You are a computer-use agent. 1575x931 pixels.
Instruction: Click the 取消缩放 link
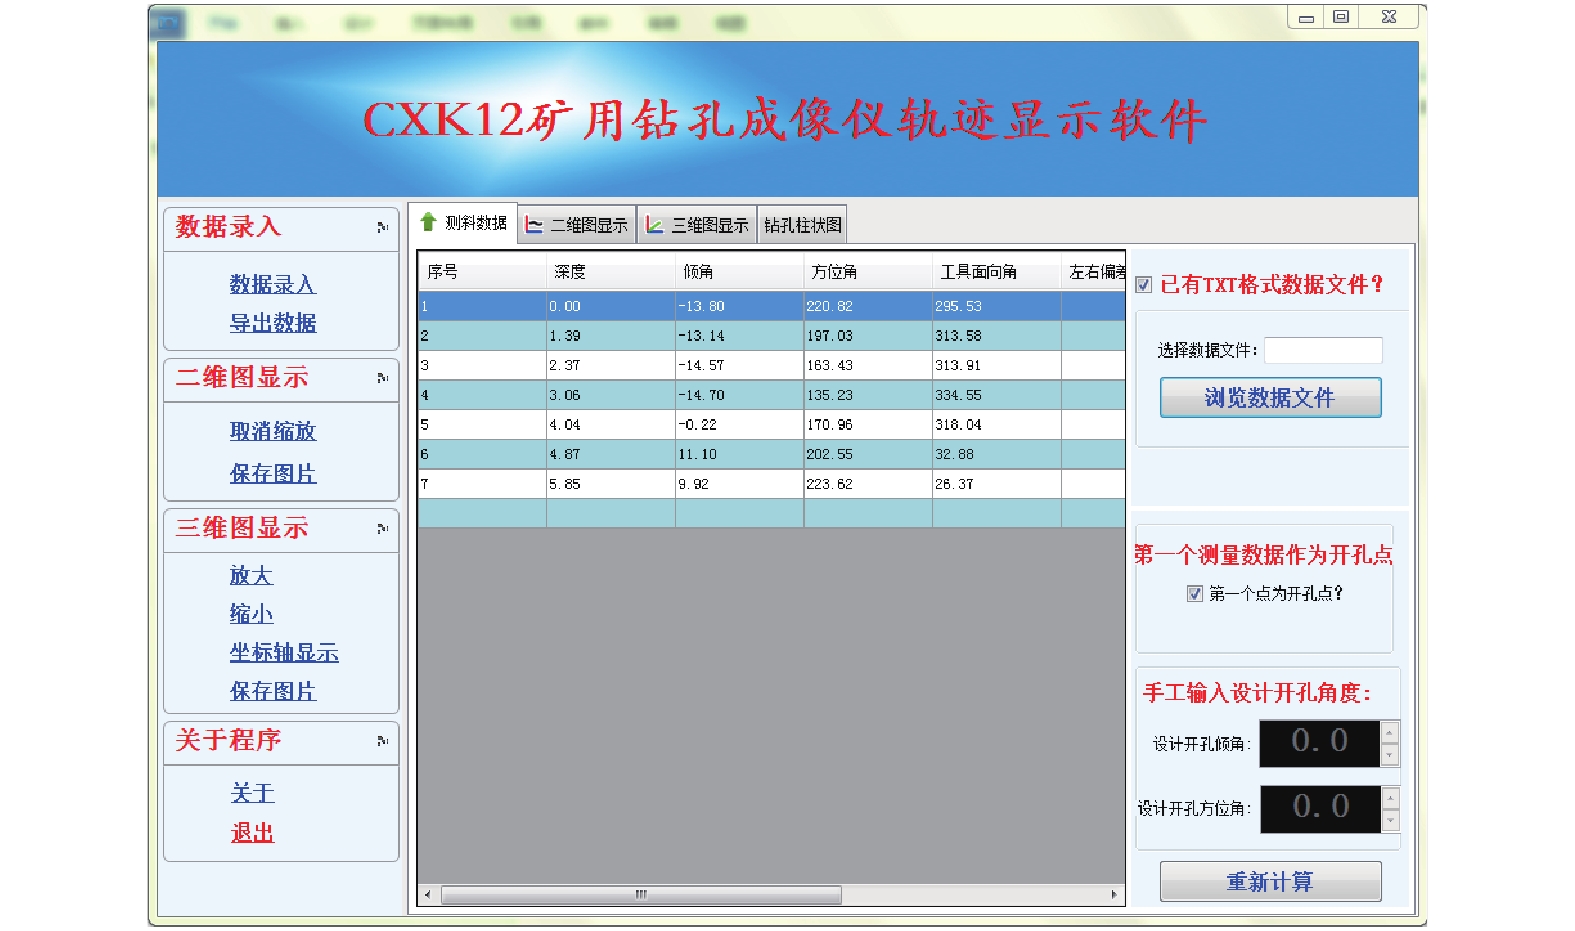[x=272, y=431]
